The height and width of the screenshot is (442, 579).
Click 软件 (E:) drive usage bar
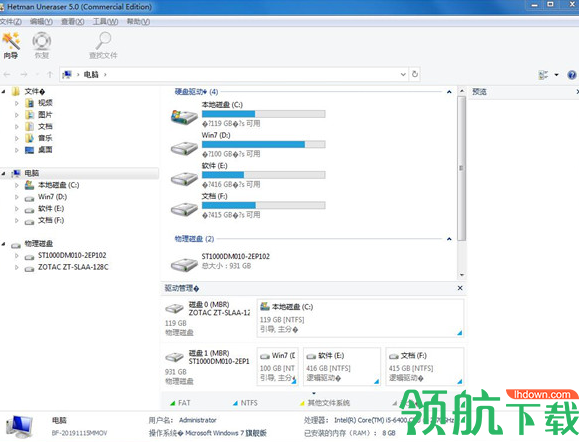(263, 175)
